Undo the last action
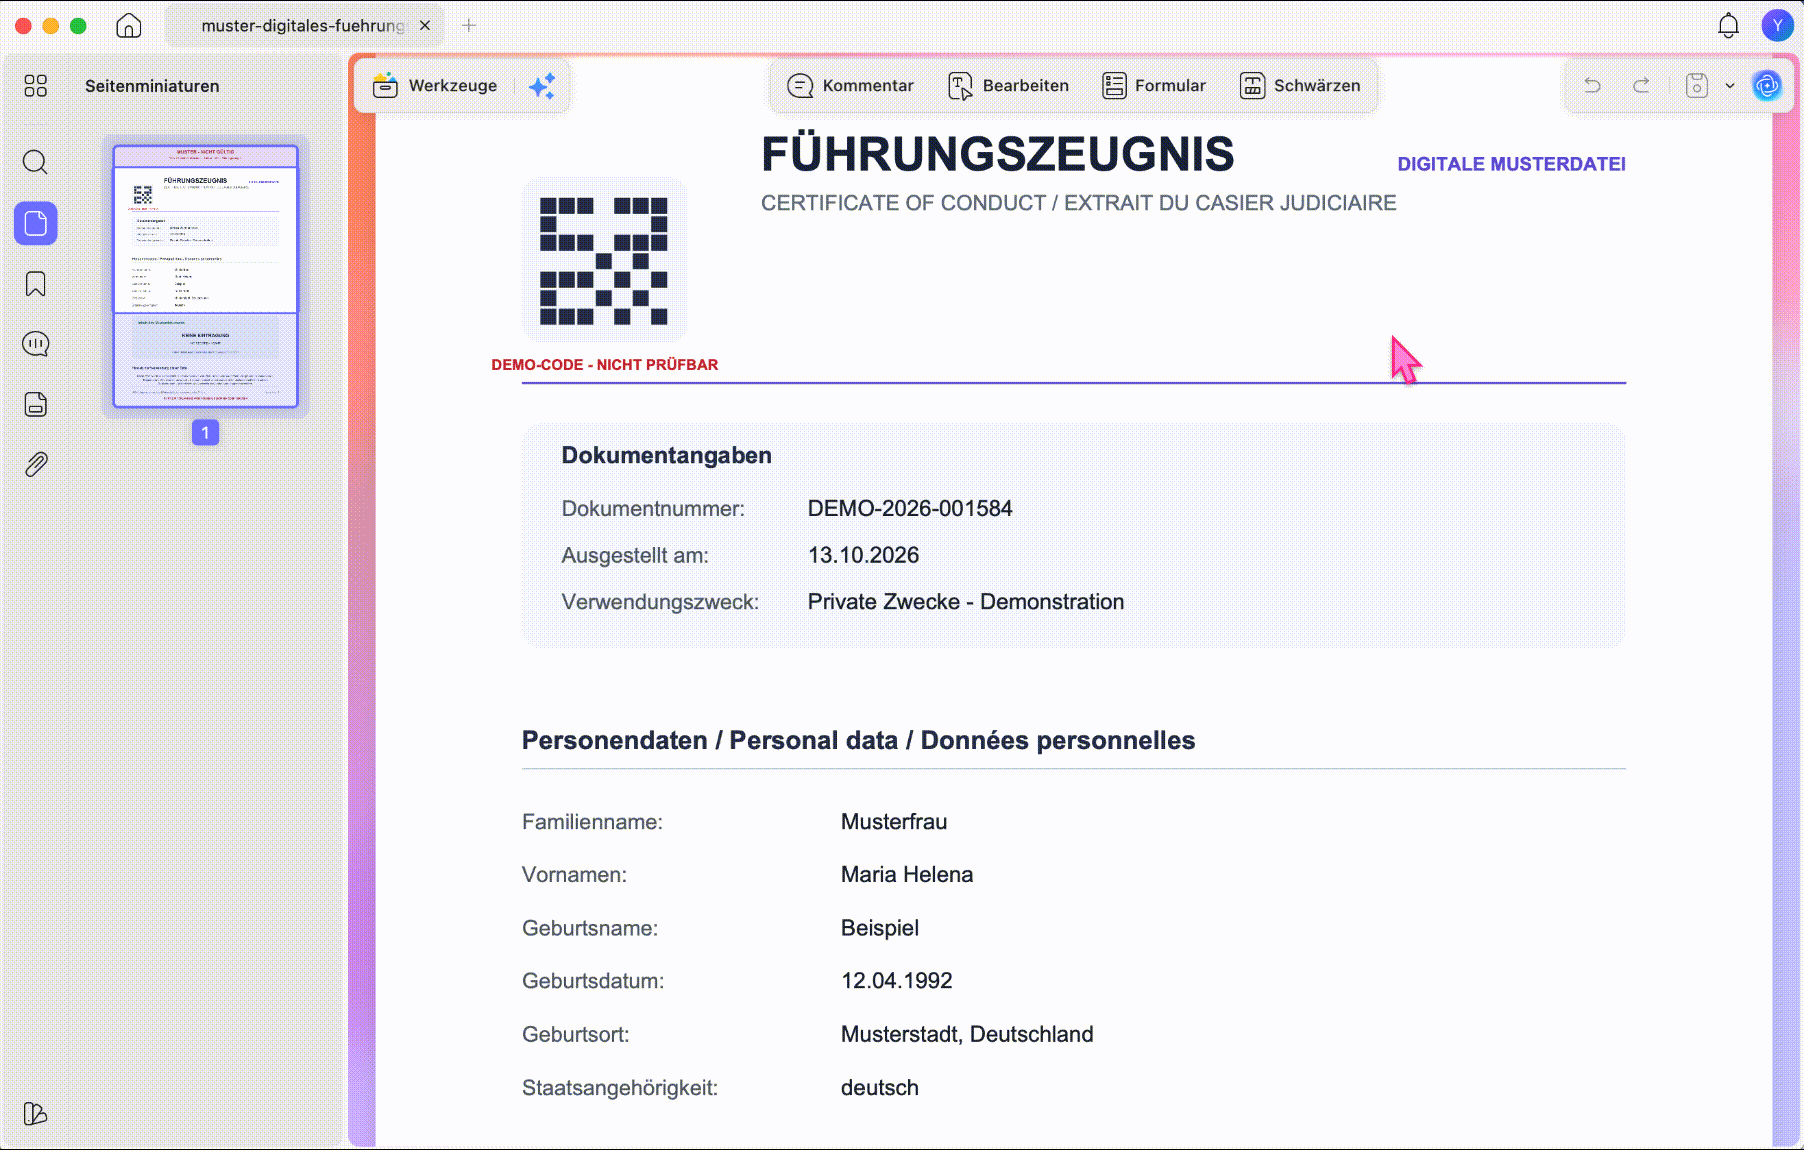Viewport: 1804px width, 1150px height. pyautogui.click(x=1592, y=86)
